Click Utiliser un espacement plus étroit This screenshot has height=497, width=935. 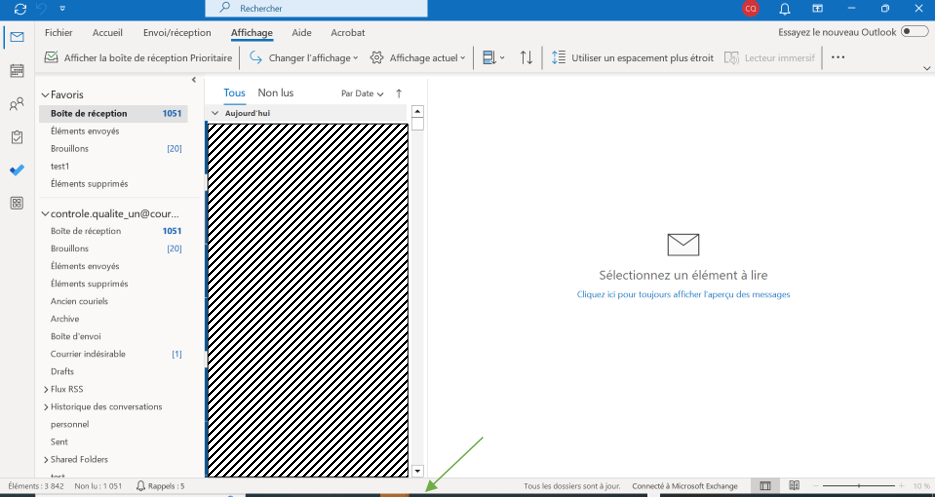click(x=633, y=58)
